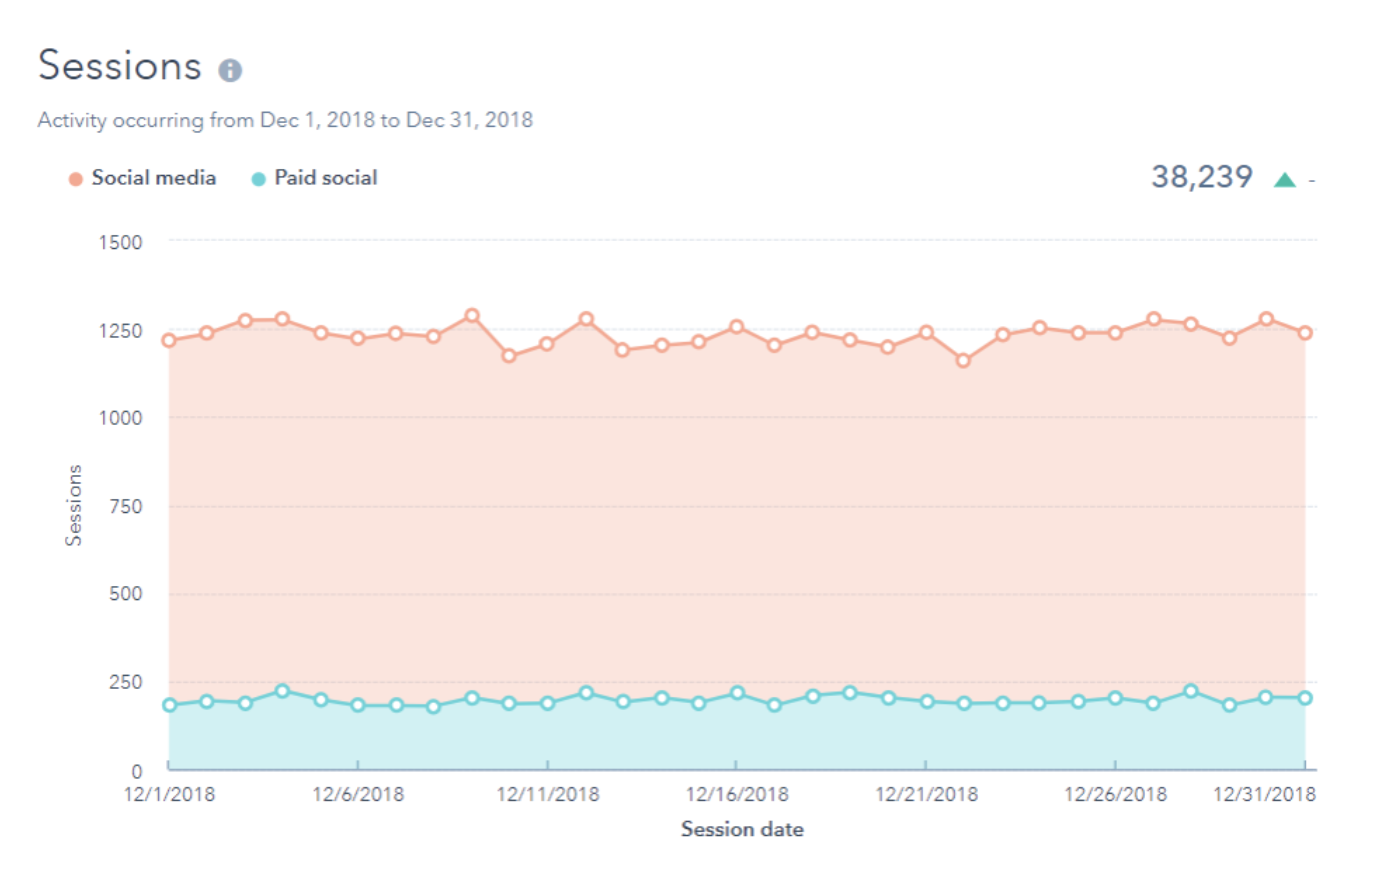
Task: Click the Social media marker at 12/11/2018
Action: point(547,344)
